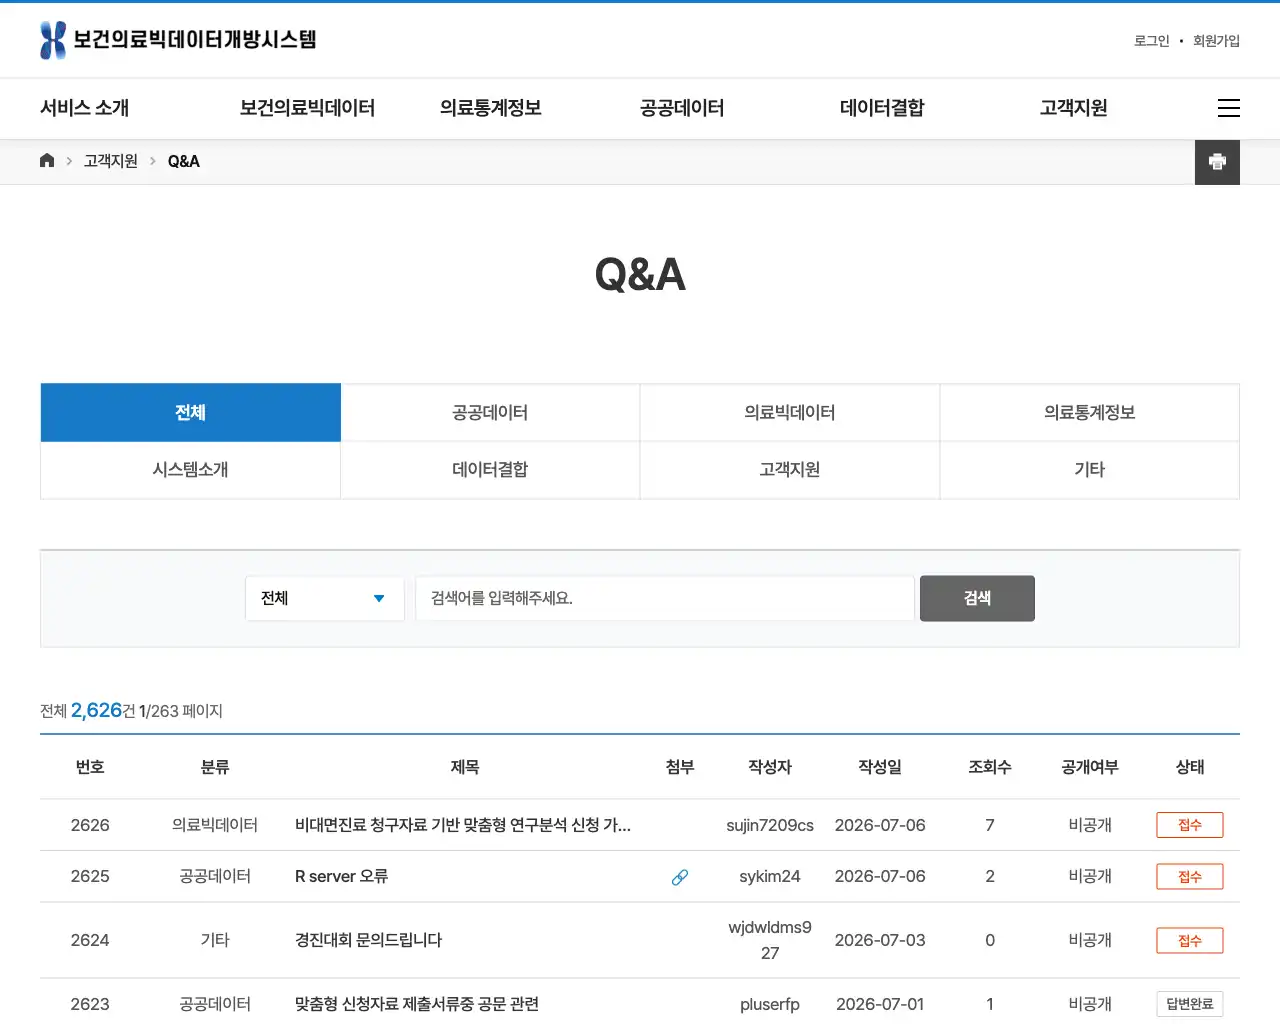Image resolution: width=1280 pixels, height=1024 pixels.
Task: Select the 의료빅데이터 category tab
Action: [x=790, y=412]
